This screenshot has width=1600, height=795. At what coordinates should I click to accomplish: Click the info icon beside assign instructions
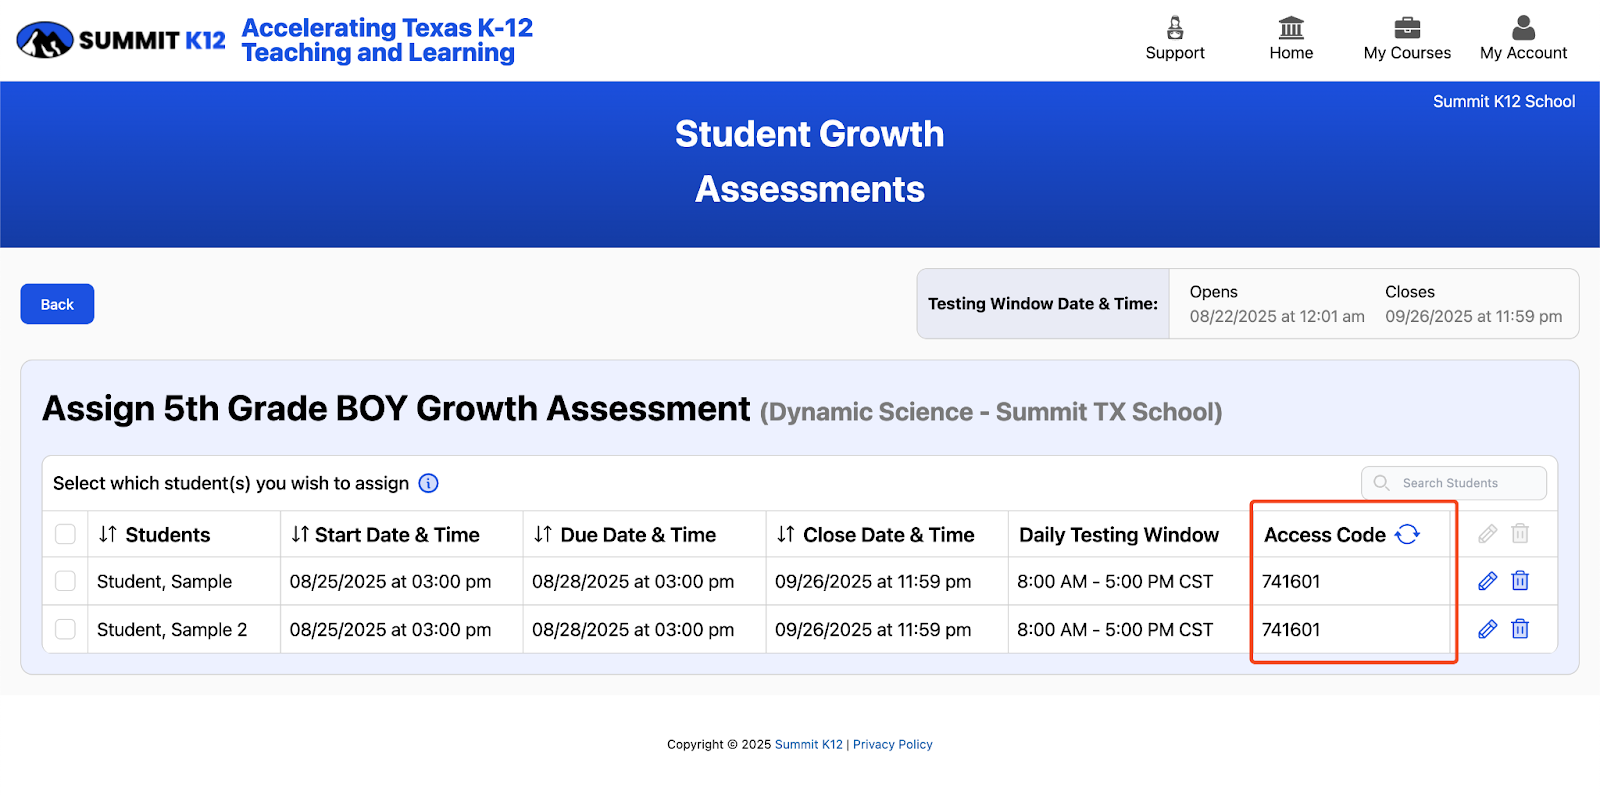tap(428, 483)
